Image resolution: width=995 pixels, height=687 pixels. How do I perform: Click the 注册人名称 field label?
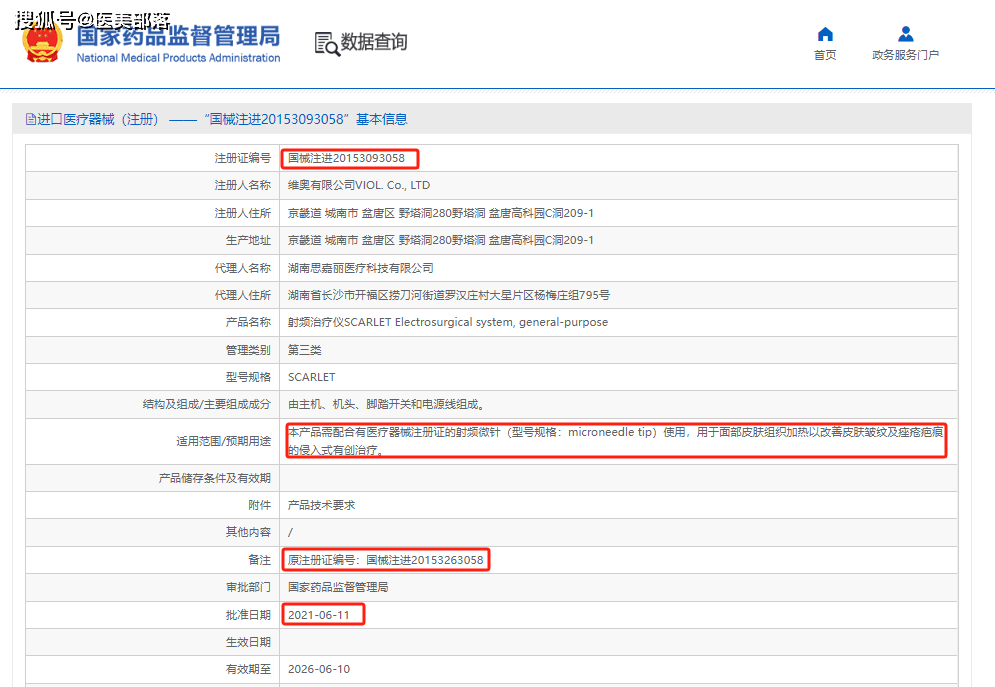pyautogui.click(x=242, y=185)
